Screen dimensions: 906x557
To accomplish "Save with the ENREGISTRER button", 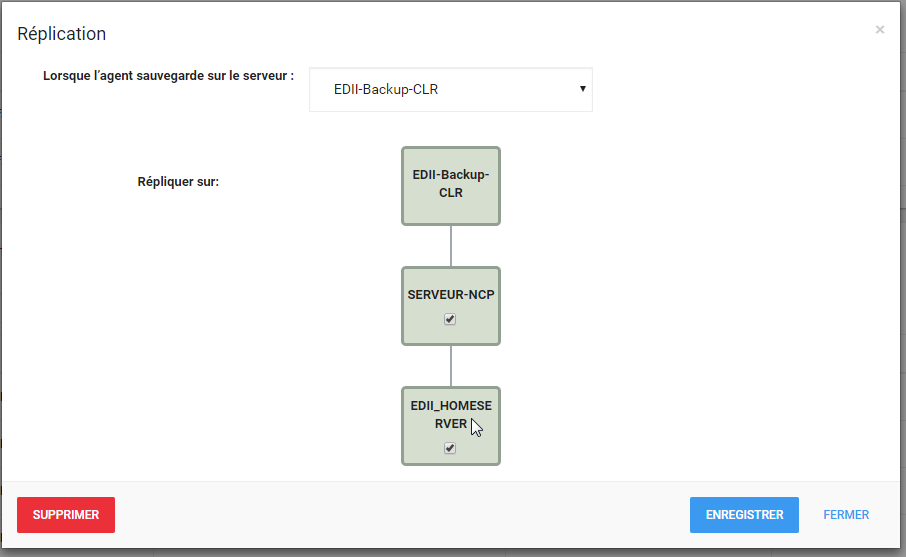I will (744, 515).
